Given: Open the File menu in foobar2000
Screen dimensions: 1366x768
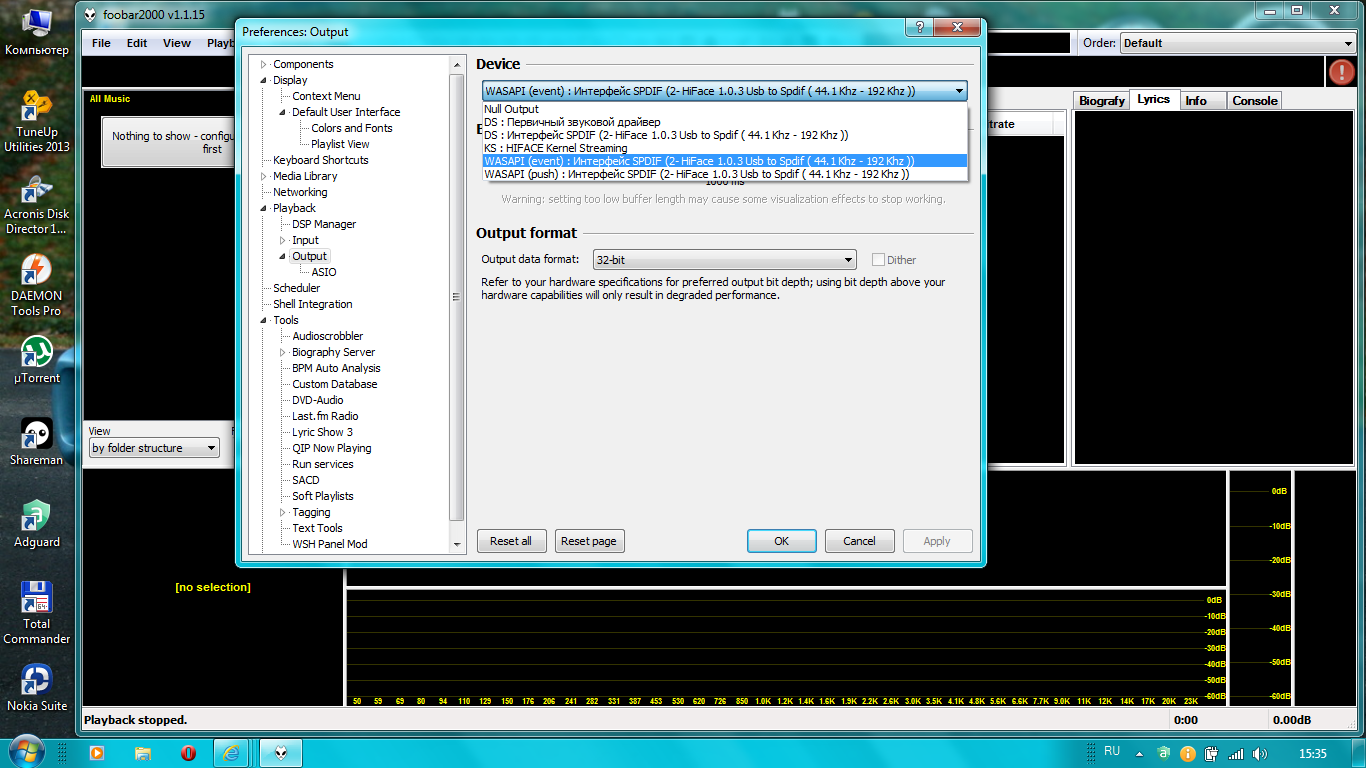Looking at the screenshot, I should (x=101, y=43).
